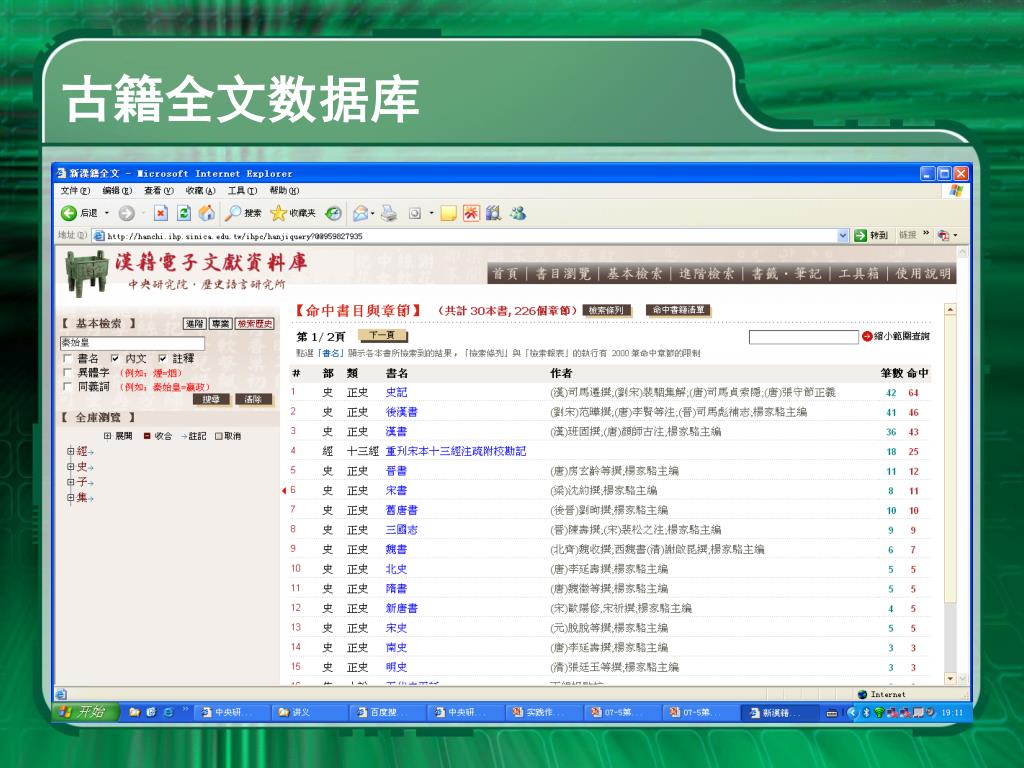Click the bronze ding logo
Image resolution: width=1024 pixels, height=768 pixels.
click(87, 273)
